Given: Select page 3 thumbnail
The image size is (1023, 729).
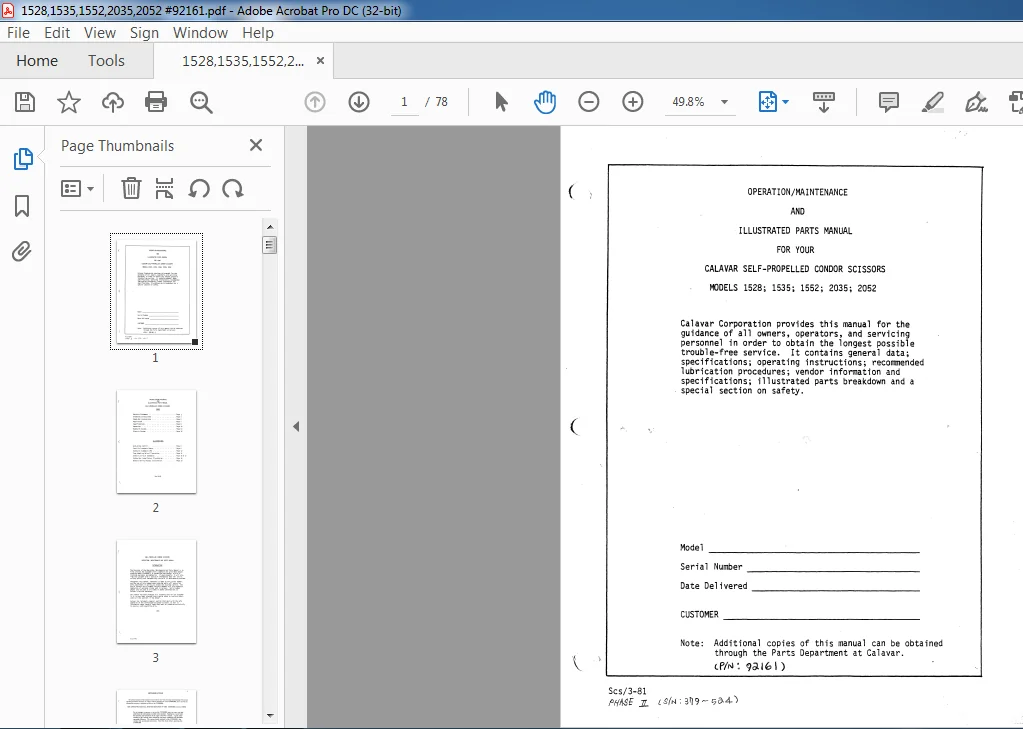Looking at the screenshot, I should (157, 592).
